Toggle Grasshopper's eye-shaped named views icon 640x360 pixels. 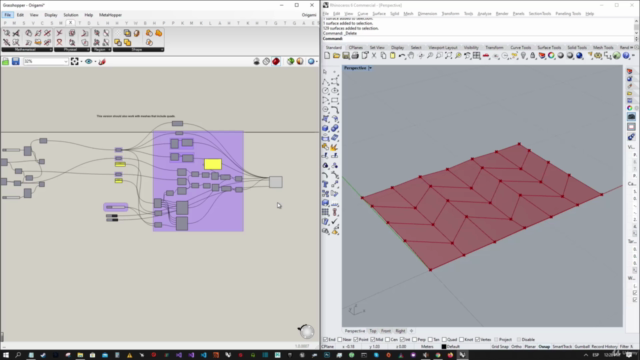coord(89,61)
